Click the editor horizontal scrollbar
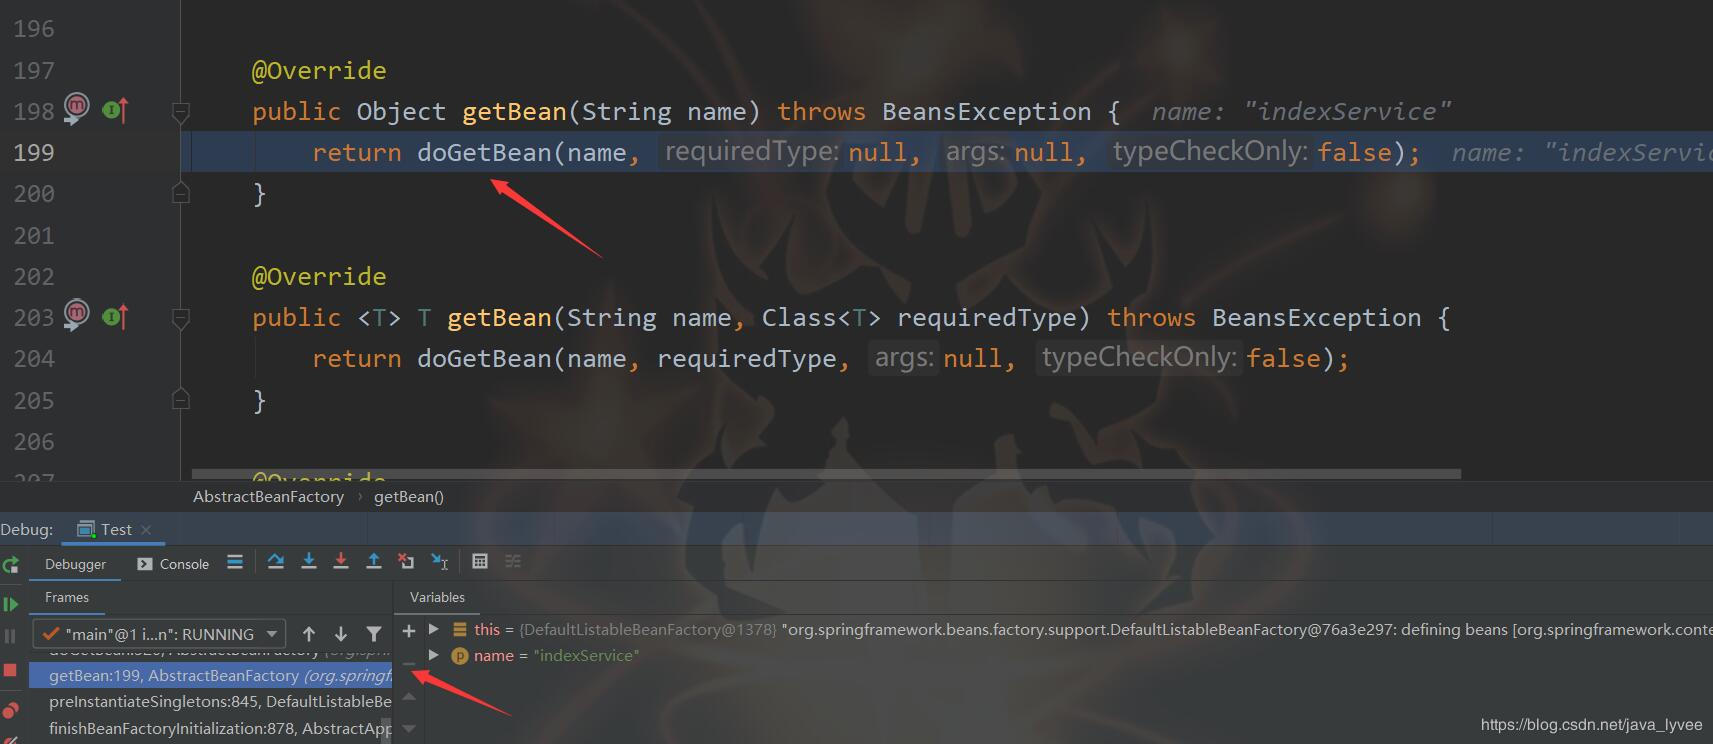The height and width of the screenshot is (744, 1713). tap(826, 473)
